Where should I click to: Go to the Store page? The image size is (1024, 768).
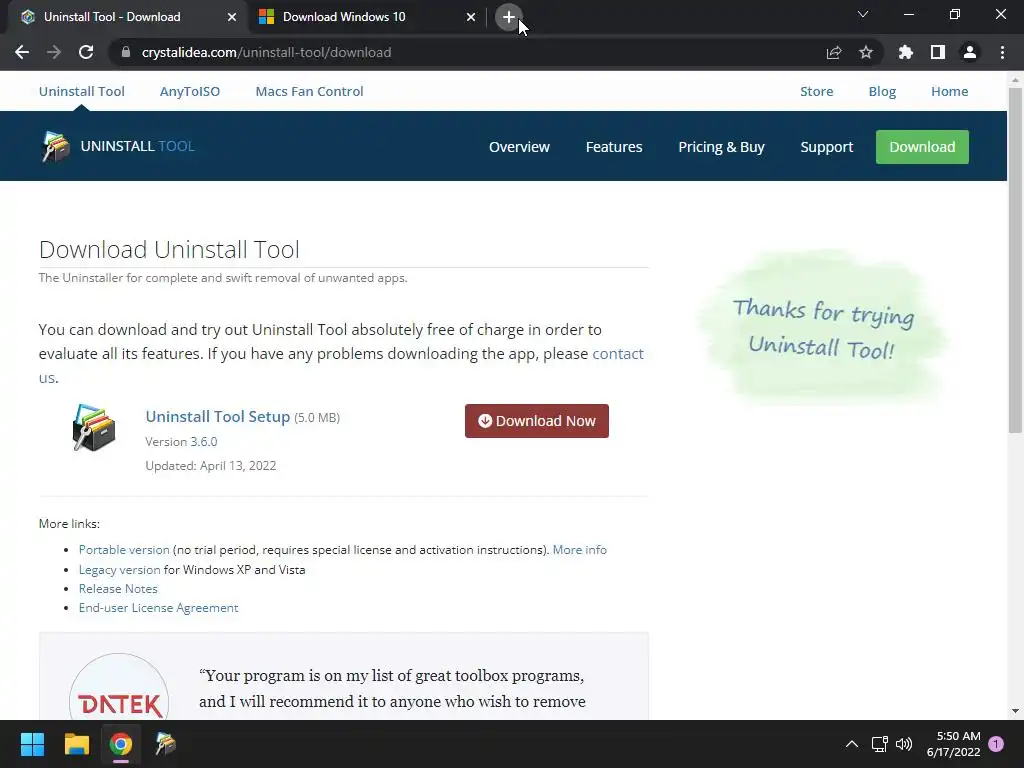coord(816,91)
